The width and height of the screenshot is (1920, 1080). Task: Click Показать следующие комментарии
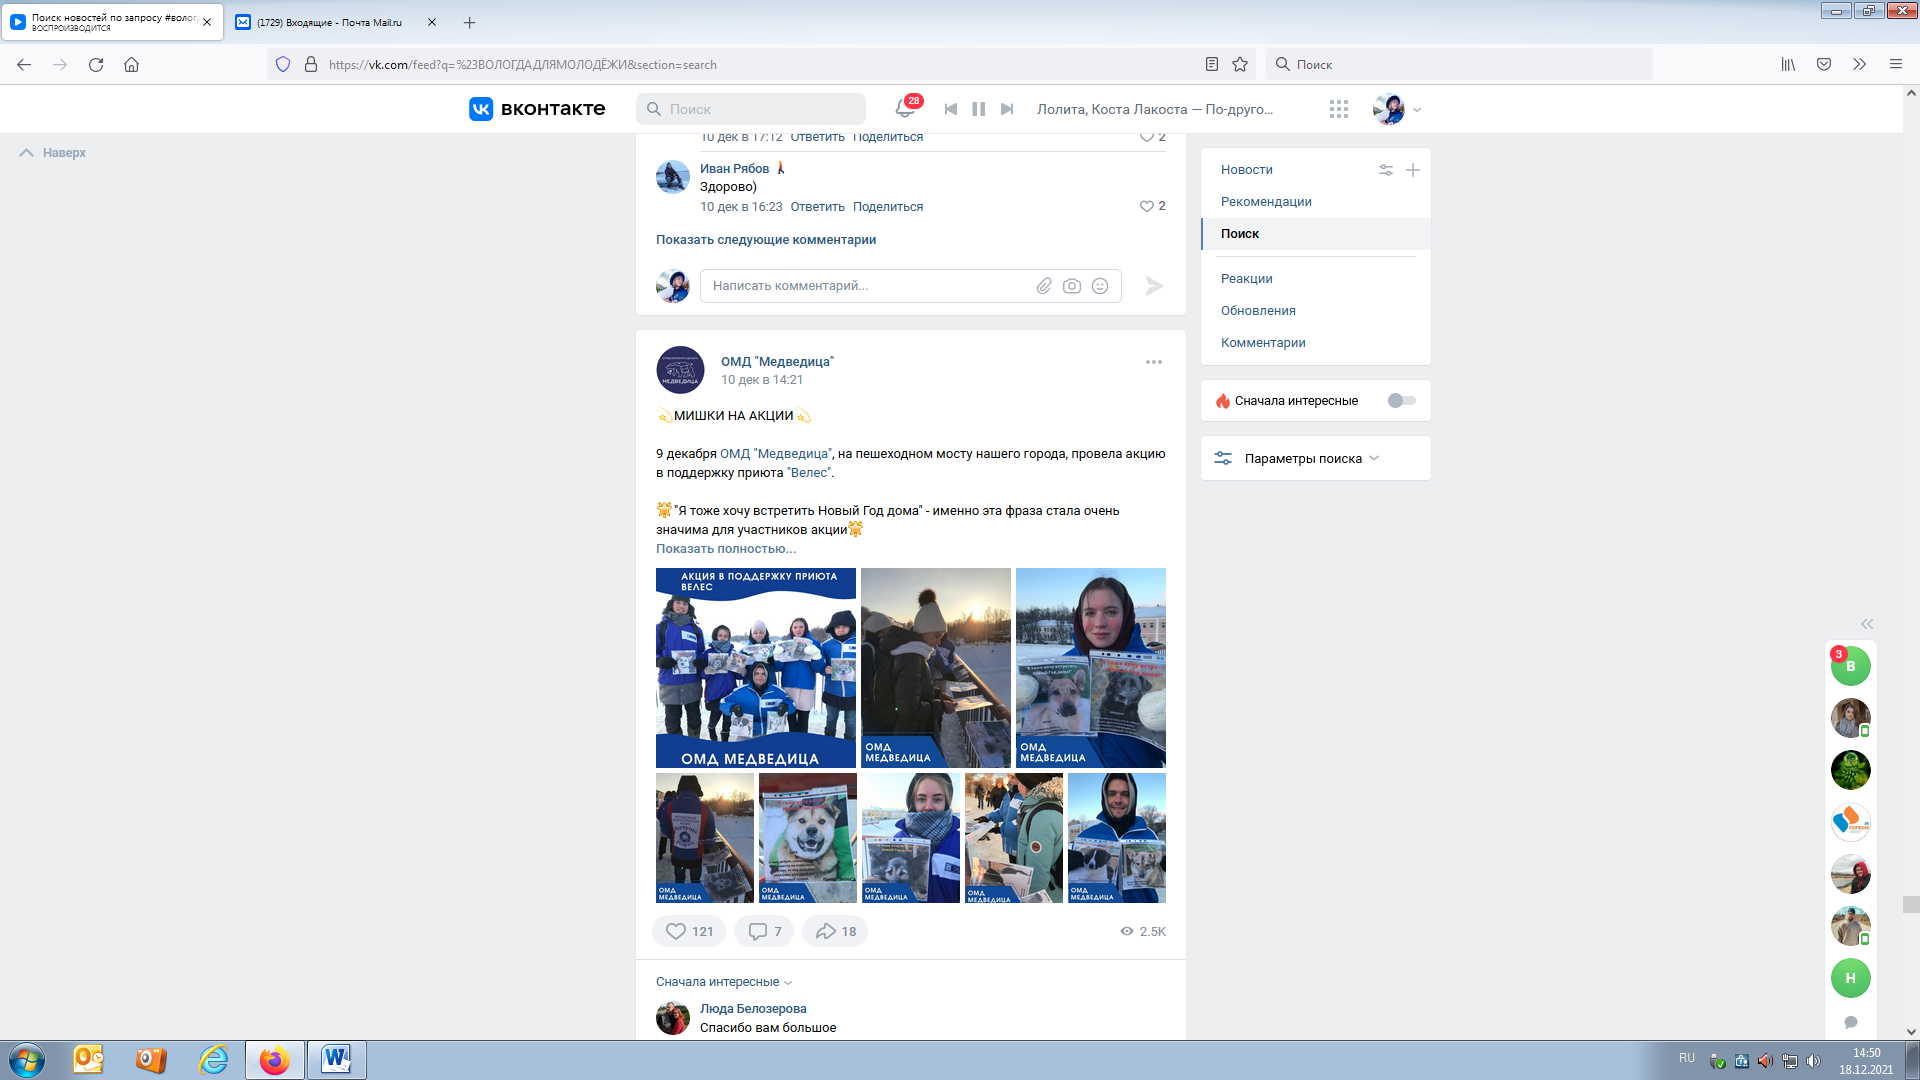[x=766, y=240]
